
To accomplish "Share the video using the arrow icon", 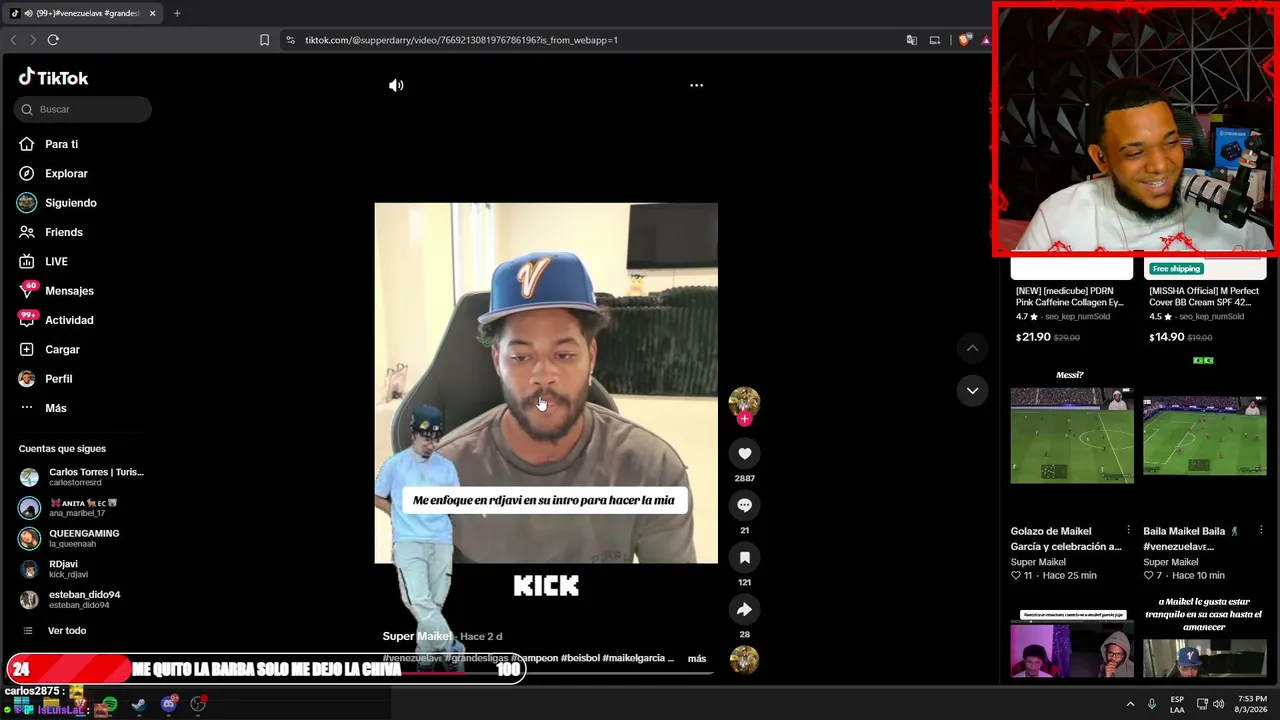I will click(744, 609).
